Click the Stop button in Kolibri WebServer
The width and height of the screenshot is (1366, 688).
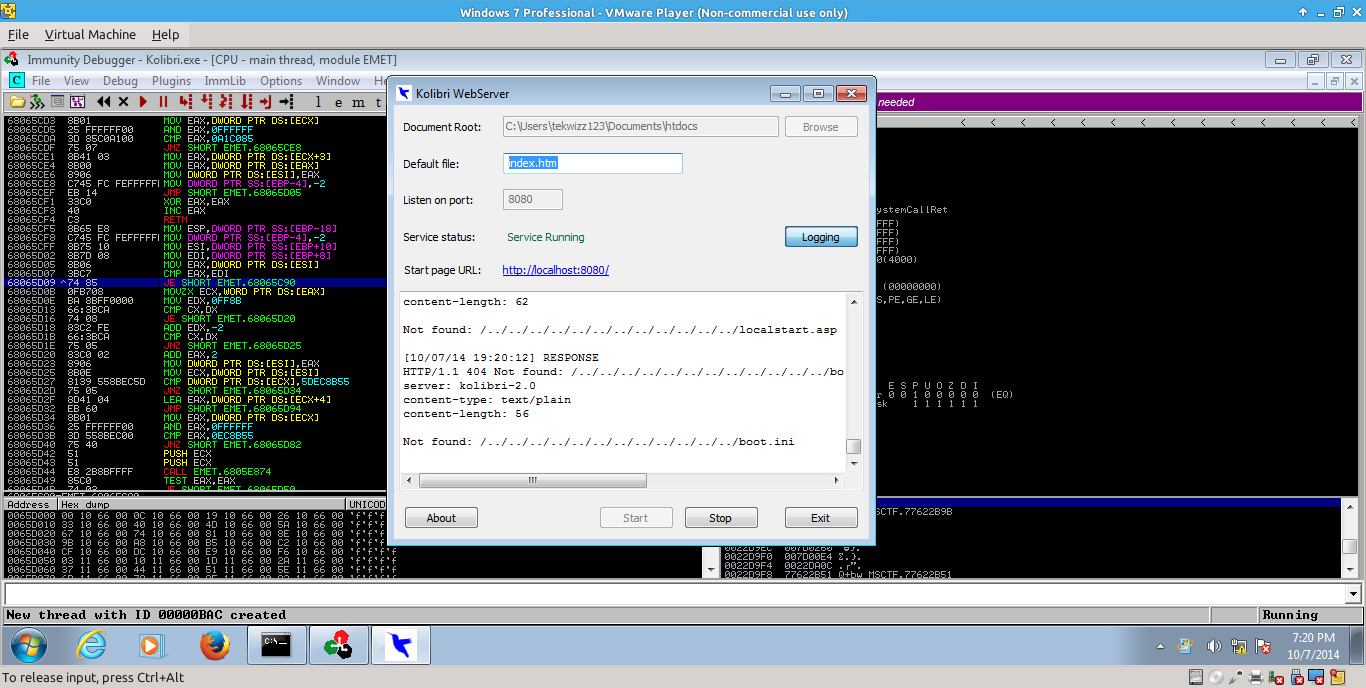721,518
